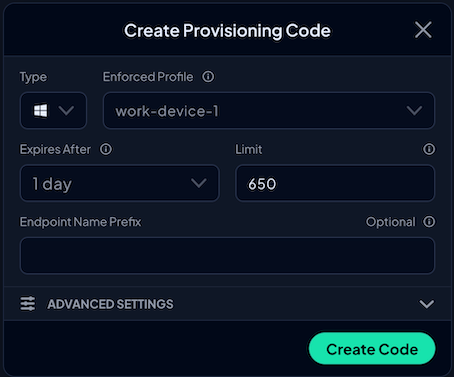Click the Advanced Settings sliders icon

point(28,304)
